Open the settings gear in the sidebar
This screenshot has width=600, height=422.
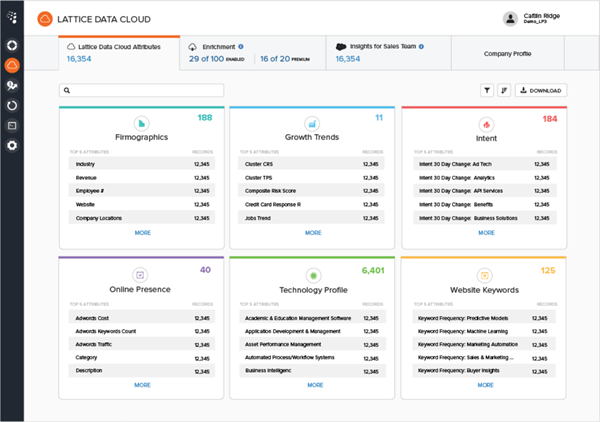click(12, 145)
